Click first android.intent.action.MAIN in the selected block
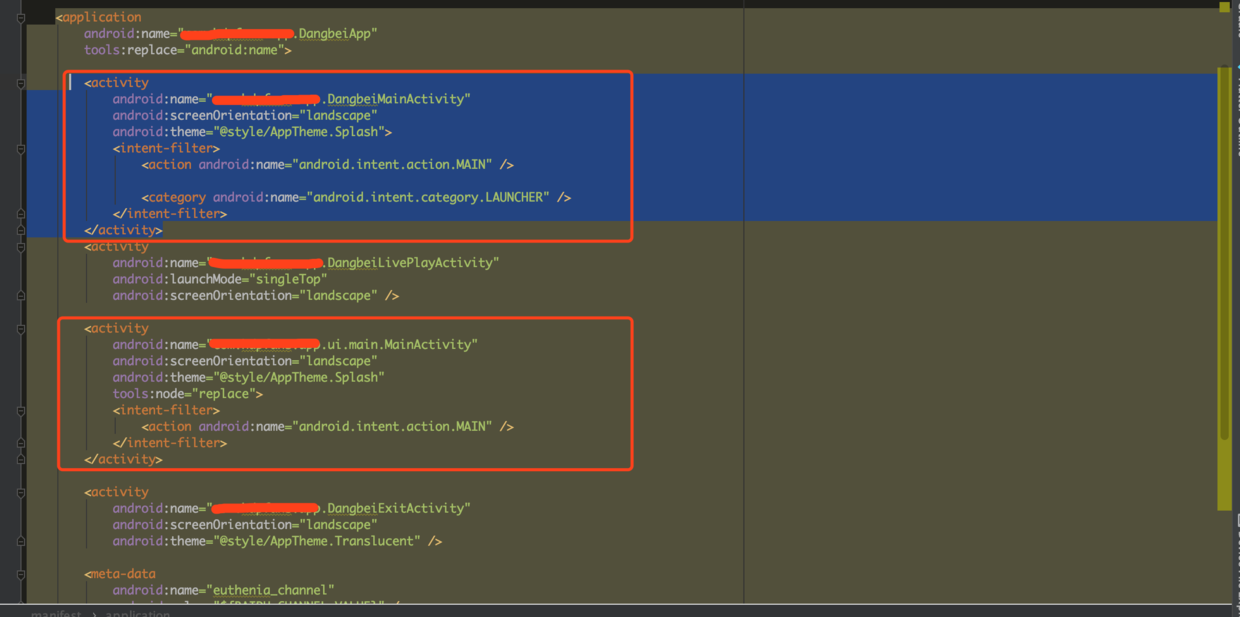 pos(392,165)
